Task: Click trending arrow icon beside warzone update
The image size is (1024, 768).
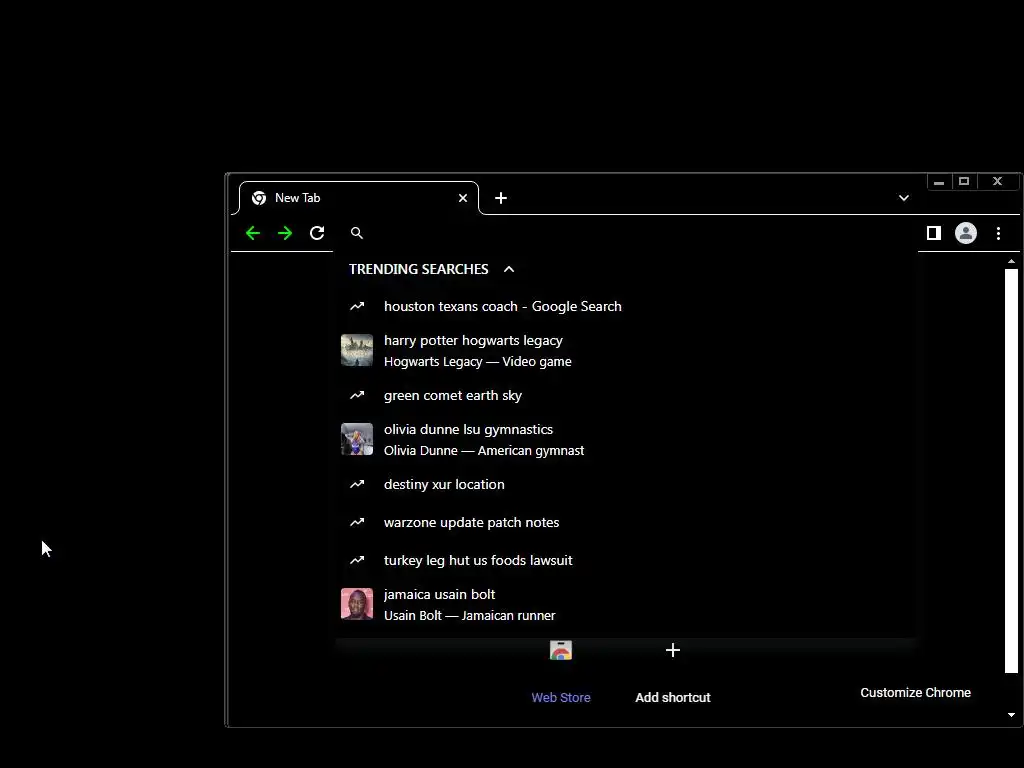Action: (357, 522)
